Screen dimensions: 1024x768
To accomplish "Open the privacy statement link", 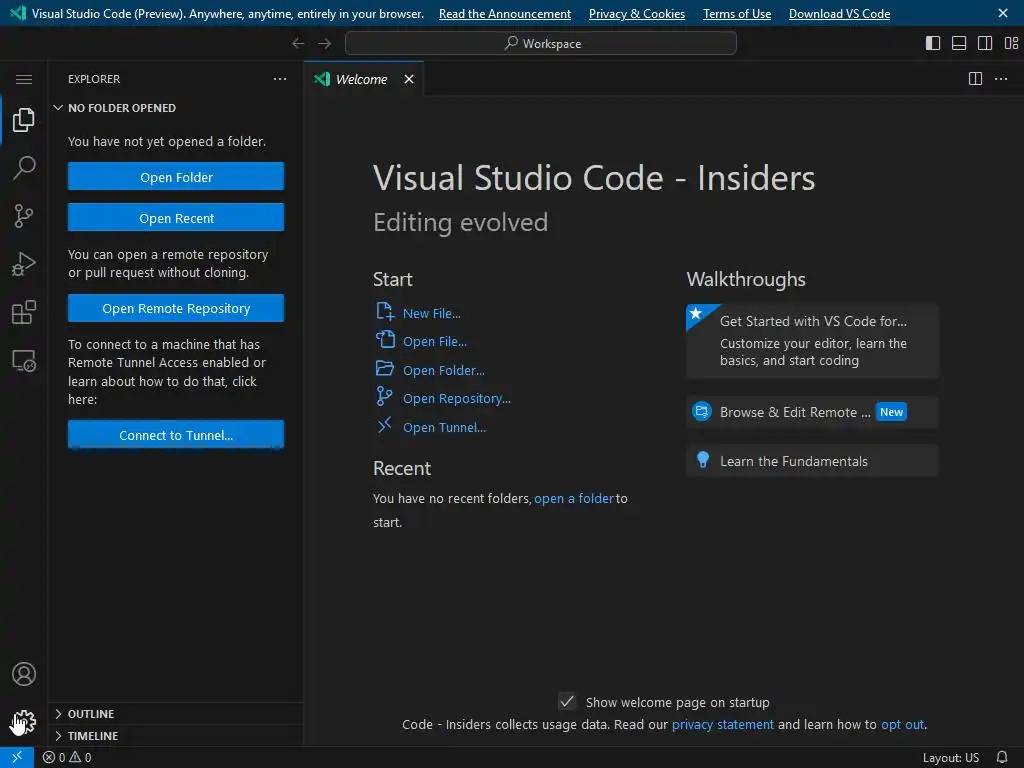I will click(722, 725).
